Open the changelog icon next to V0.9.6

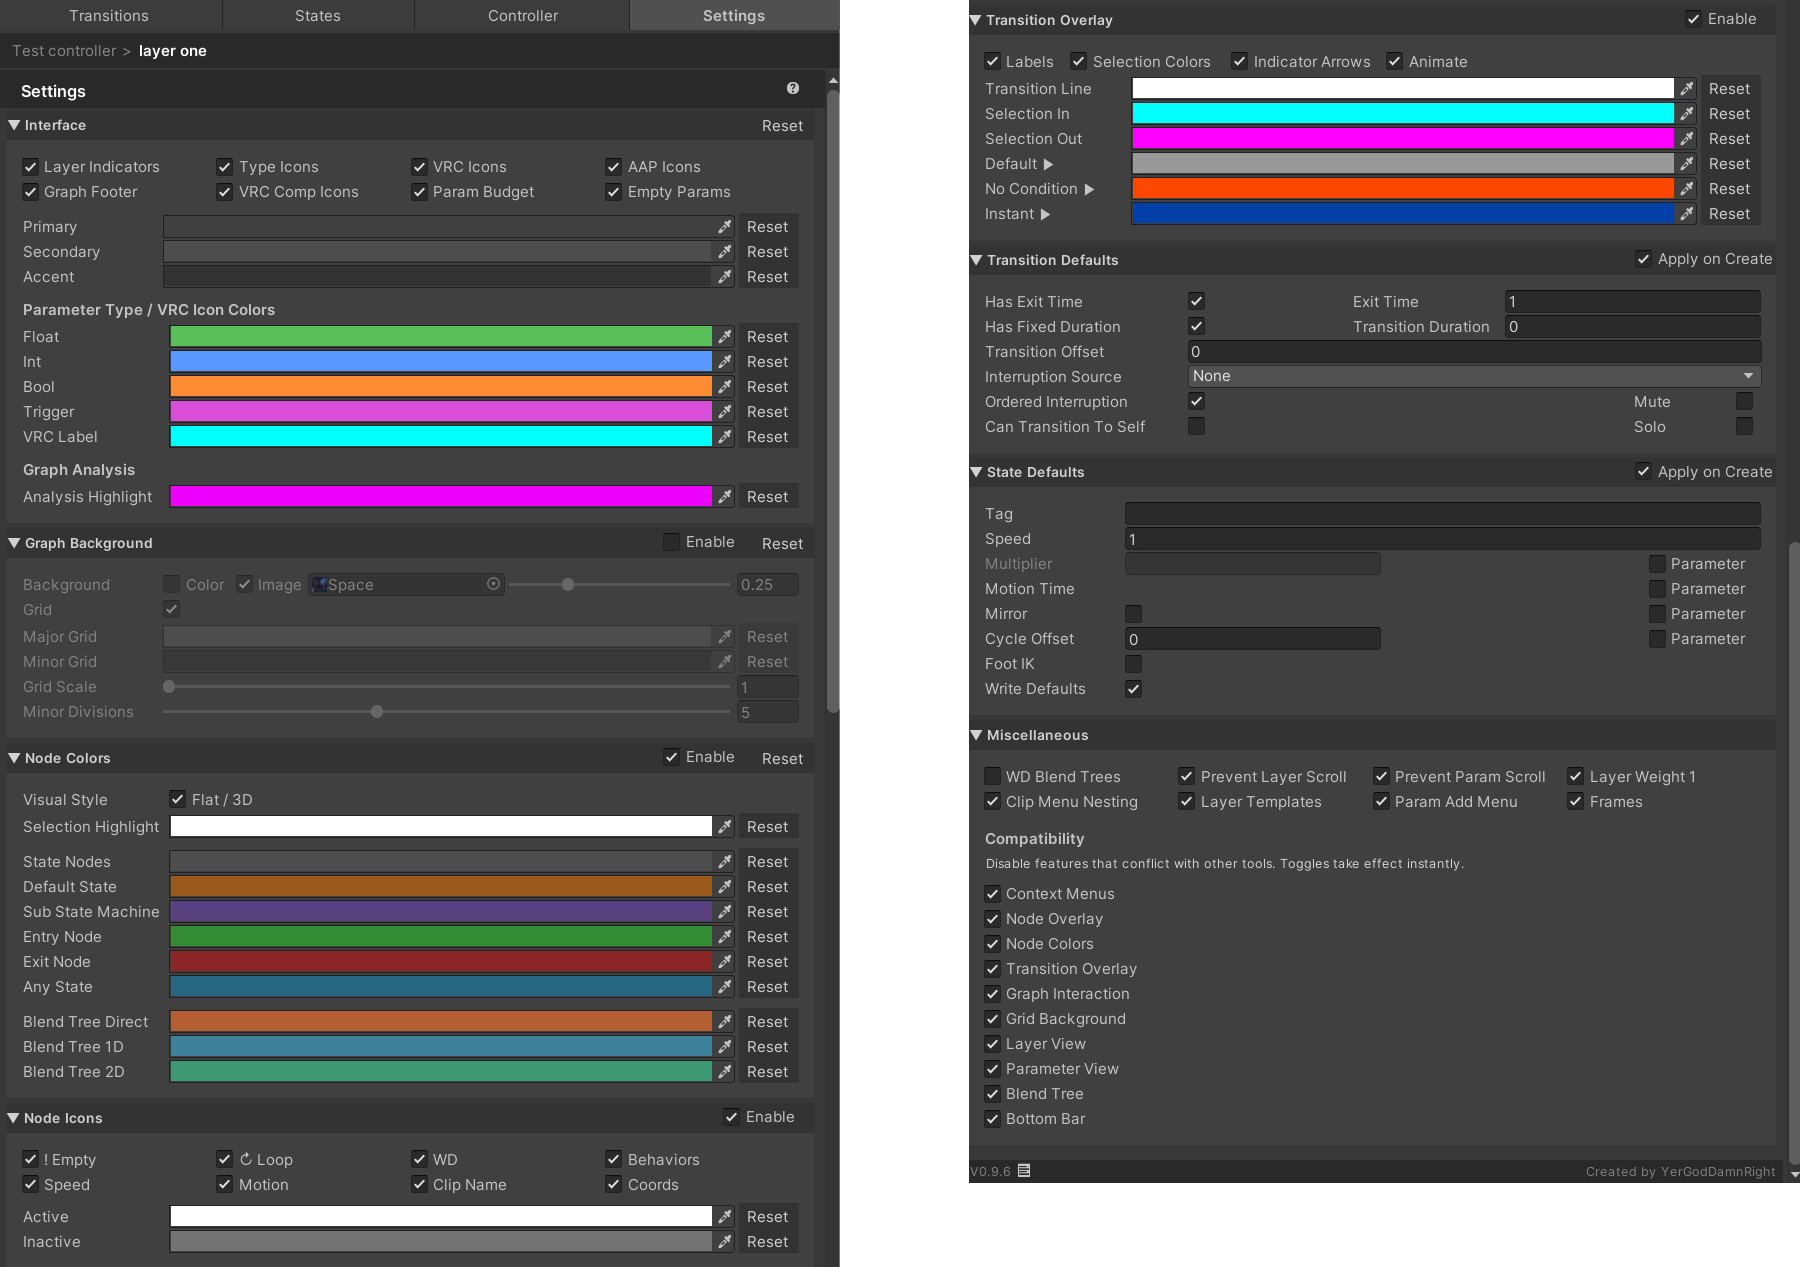pos(1024,1171)
